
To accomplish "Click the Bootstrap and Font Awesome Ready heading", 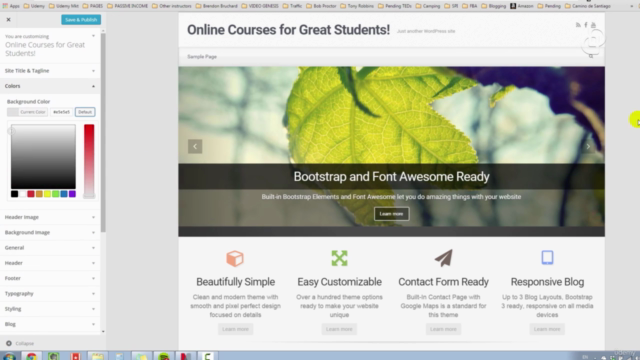I will click(x=391, y=177).
